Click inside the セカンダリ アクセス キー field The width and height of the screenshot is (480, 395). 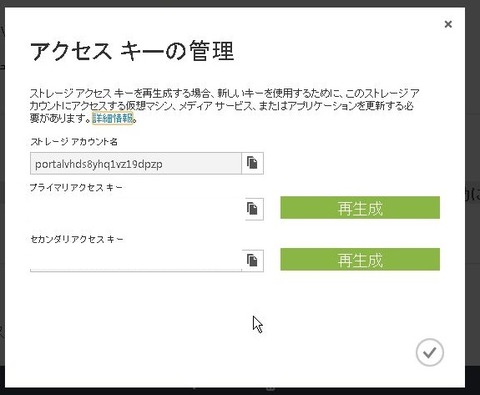click(x=136, y=260)
